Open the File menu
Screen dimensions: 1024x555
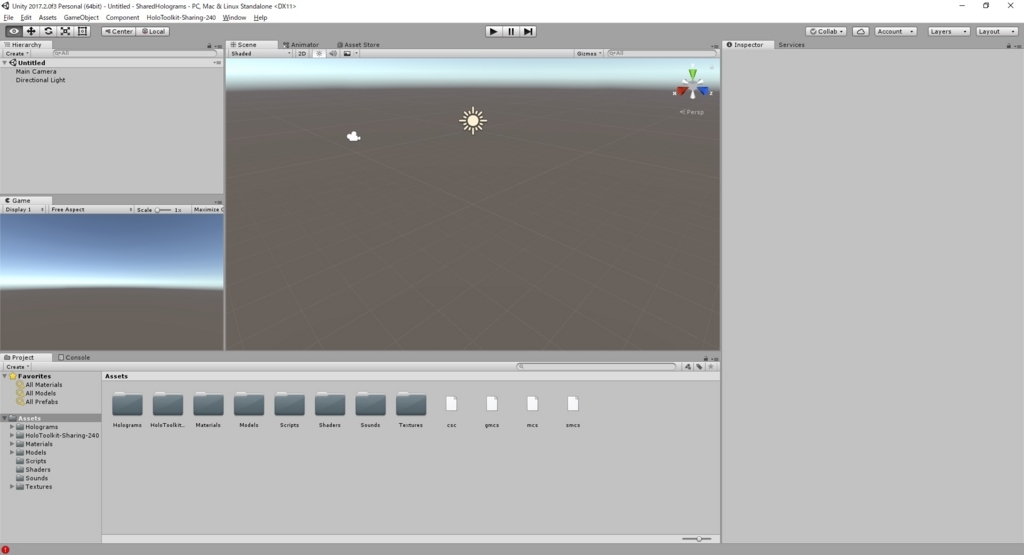point(8,18)
